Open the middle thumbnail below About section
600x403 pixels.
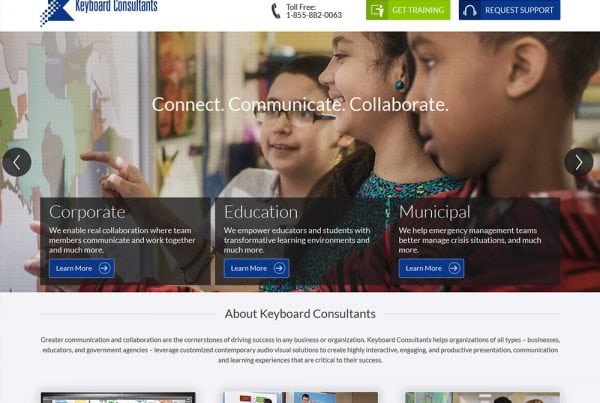pos(300,397)
